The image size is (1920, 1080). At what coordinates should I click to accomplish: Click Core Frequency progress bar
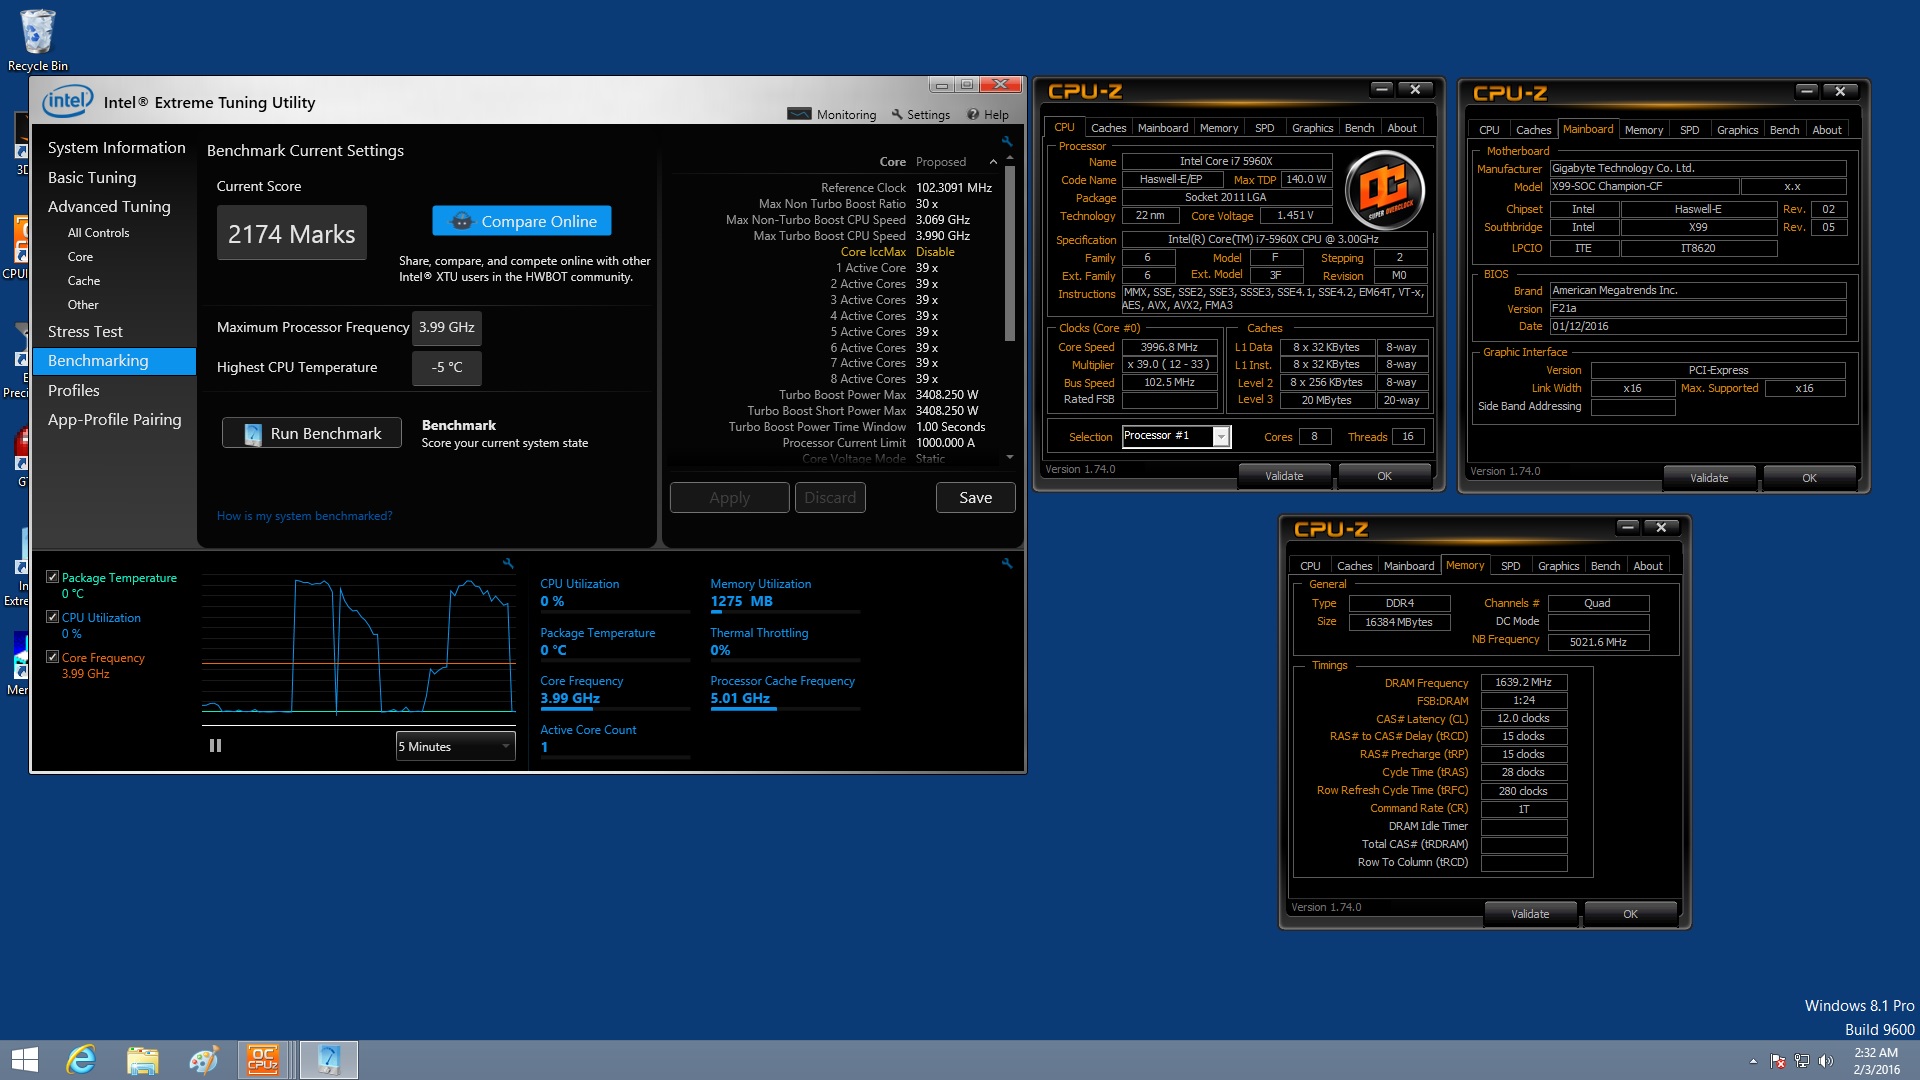(x=615, y=708)
